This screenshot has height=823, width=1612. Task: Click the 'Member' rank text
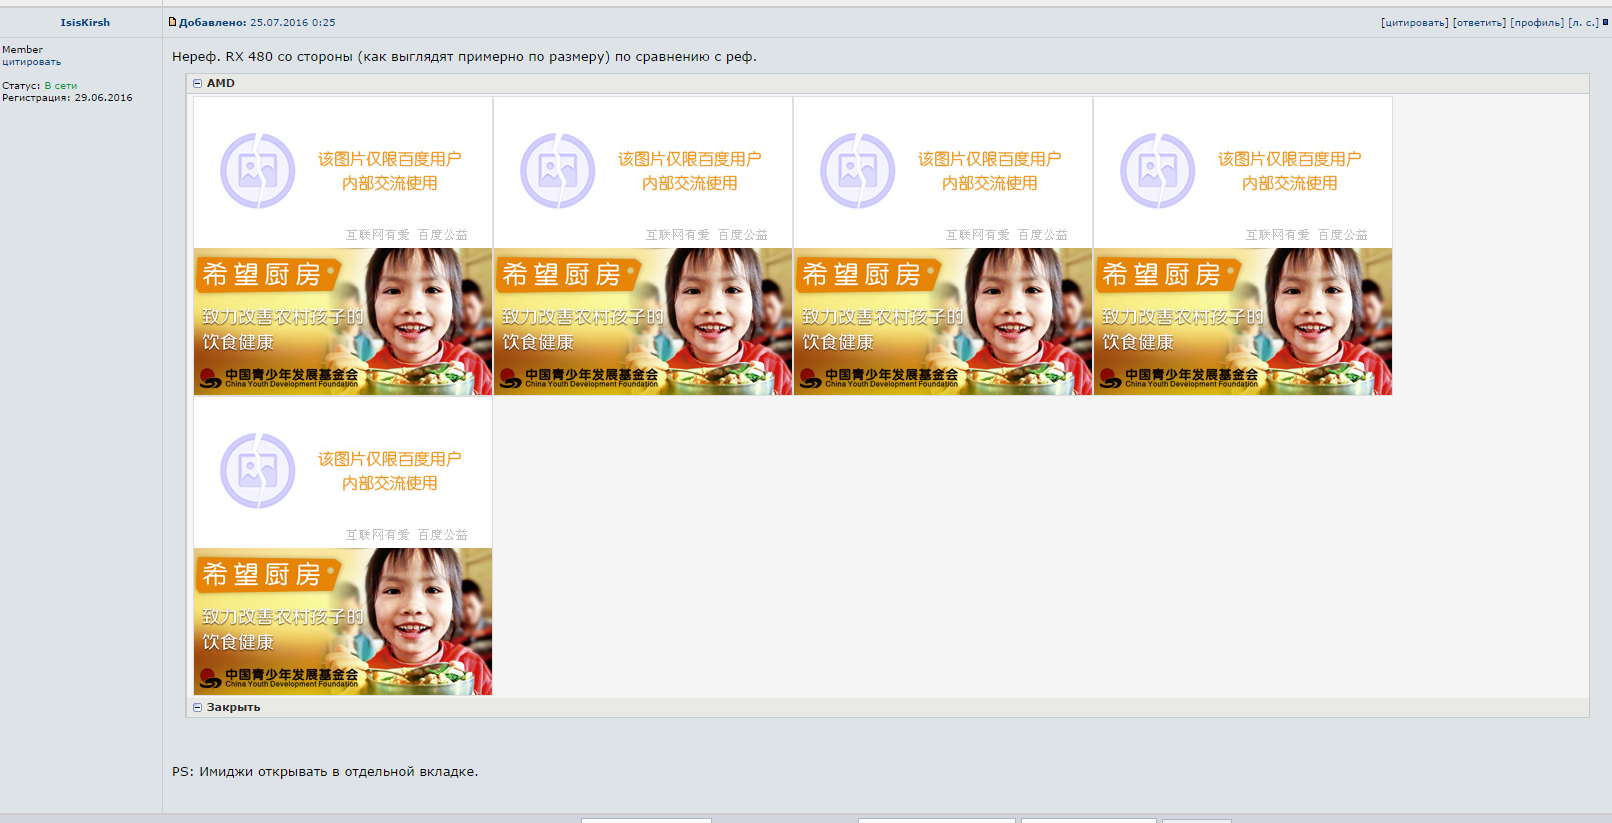click(x=22, y=50)
